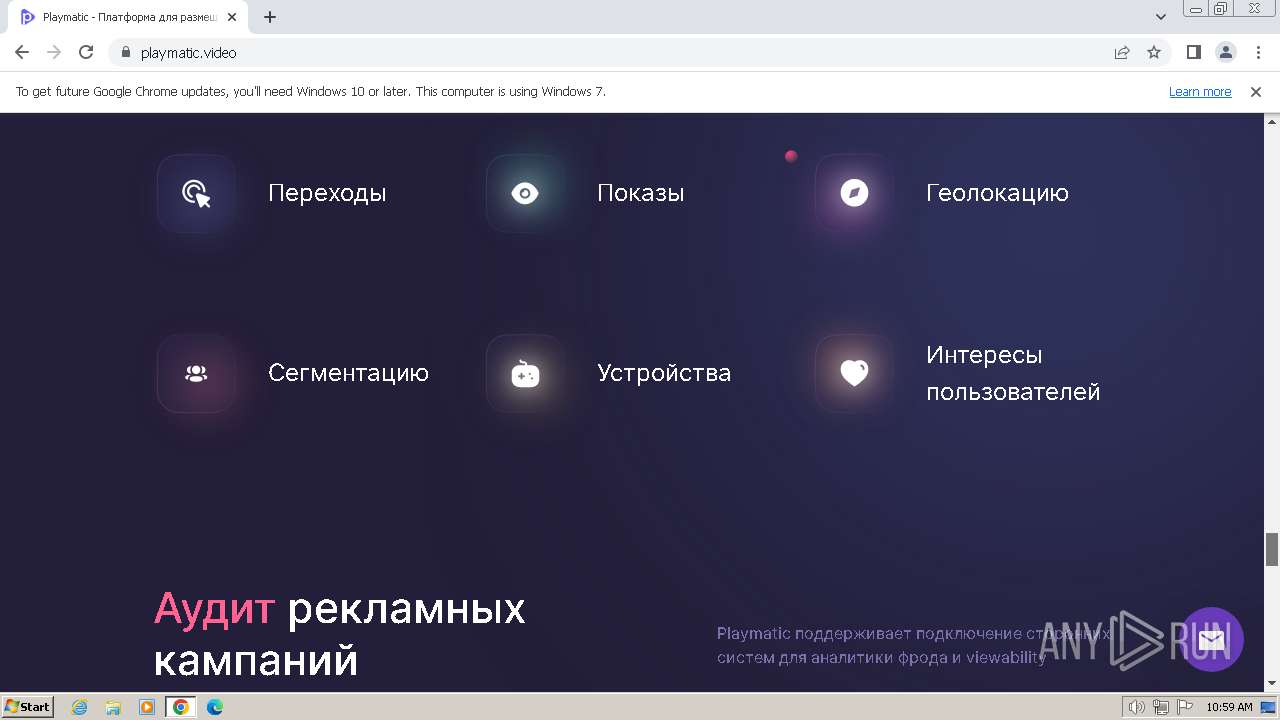
Task: Click the Показы eye icon
Action: click(525, 193)
